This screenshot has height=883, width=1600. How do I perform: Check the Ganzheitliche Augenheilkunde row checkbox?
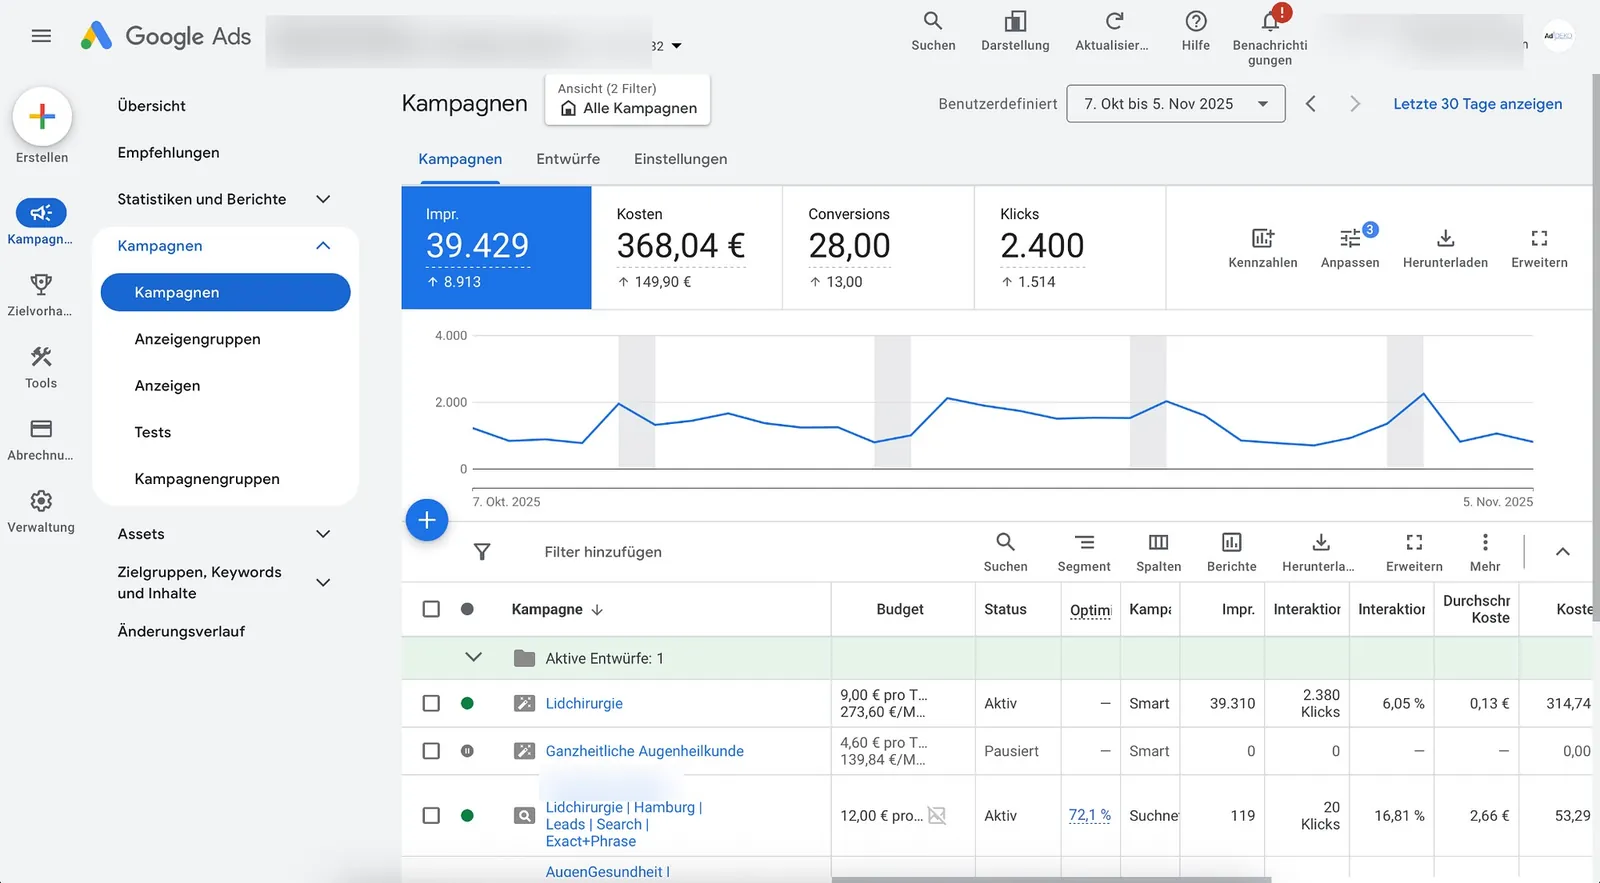(431, 751)
